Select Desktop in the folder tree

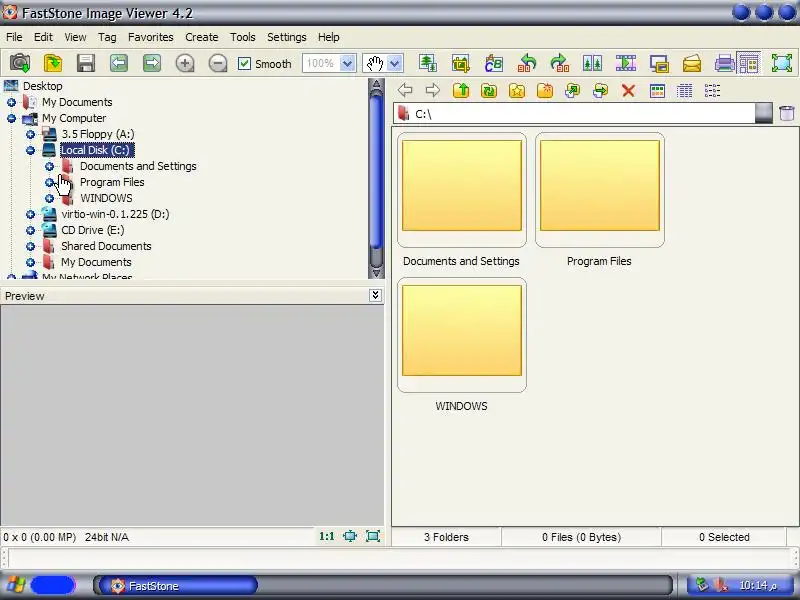42,86
